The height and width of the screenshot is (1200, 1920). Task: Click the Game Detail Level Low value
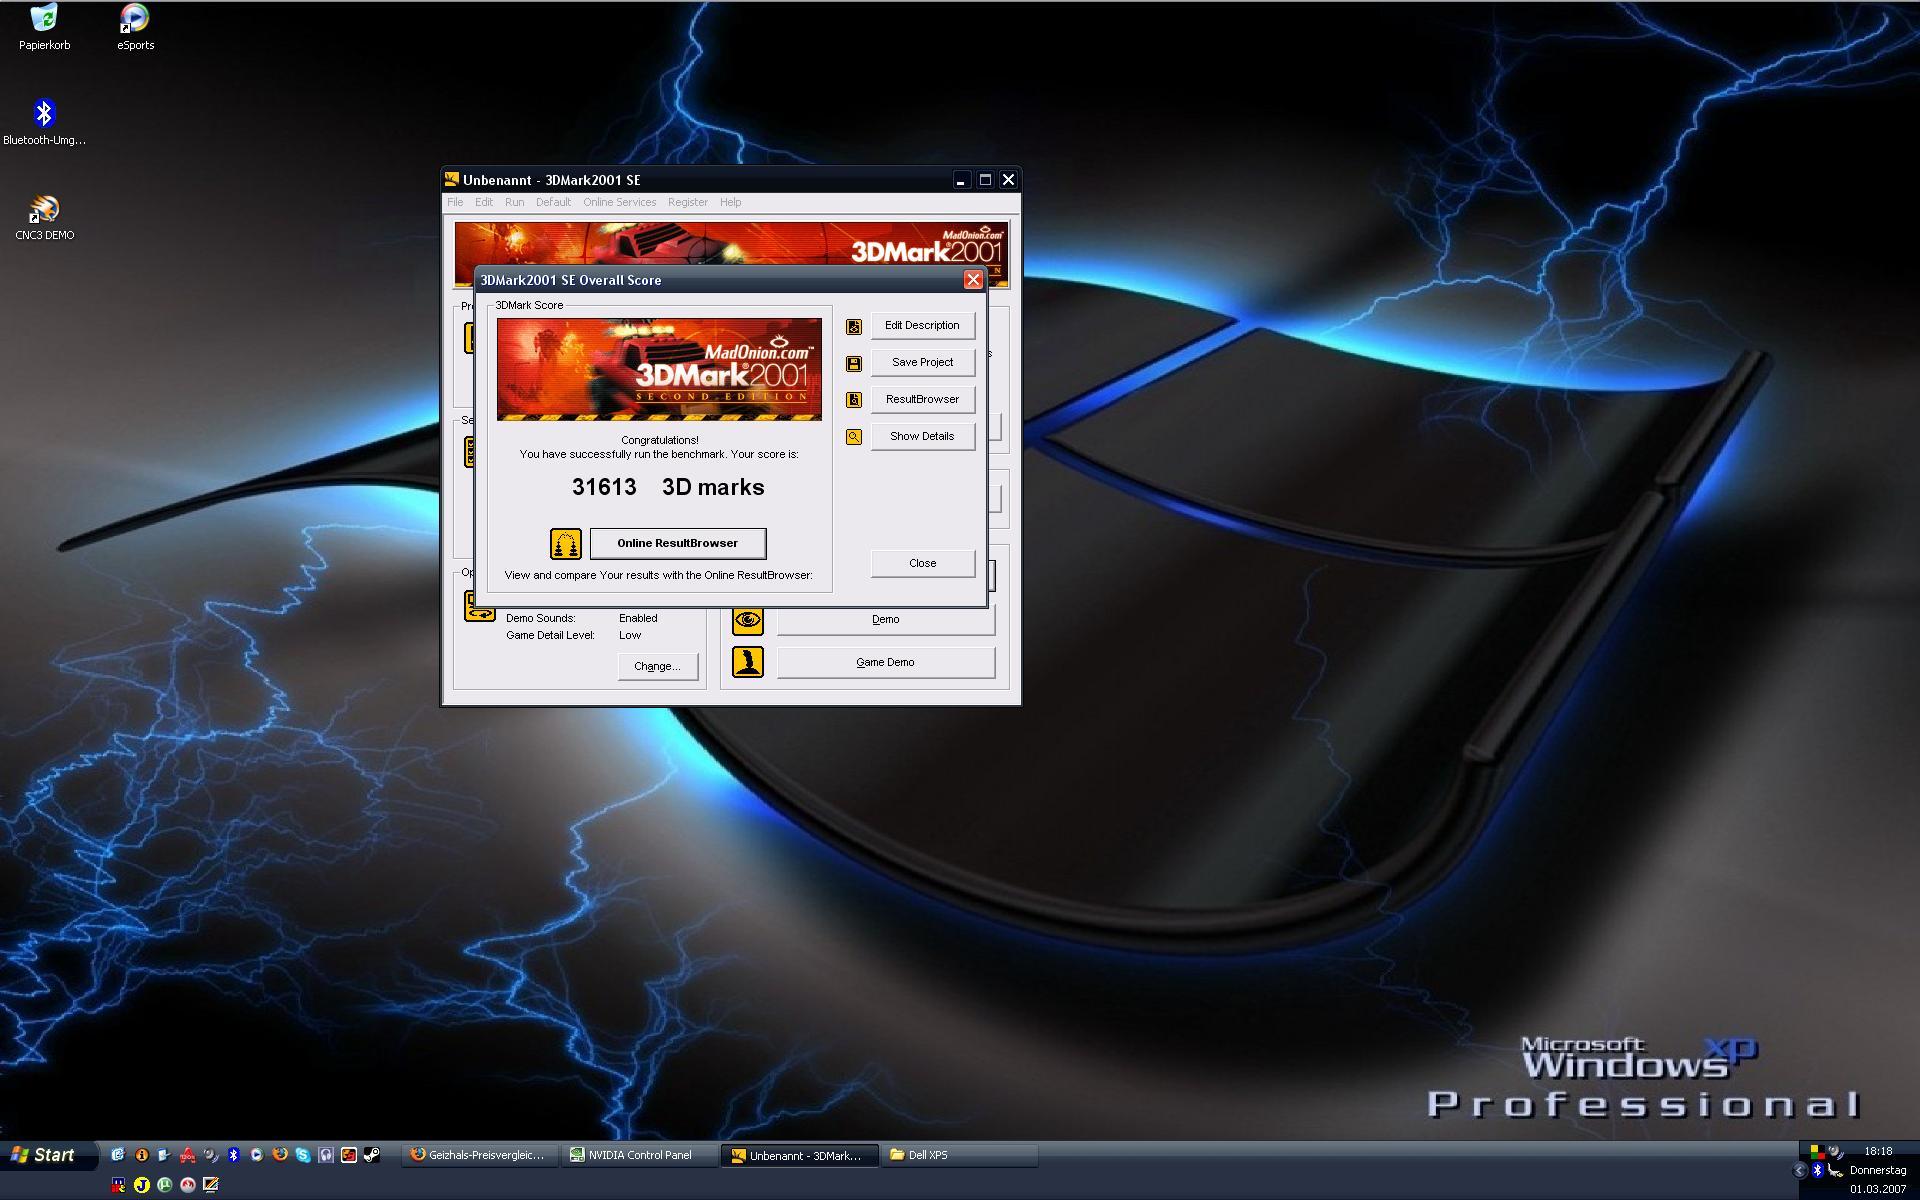coord(630,636)
